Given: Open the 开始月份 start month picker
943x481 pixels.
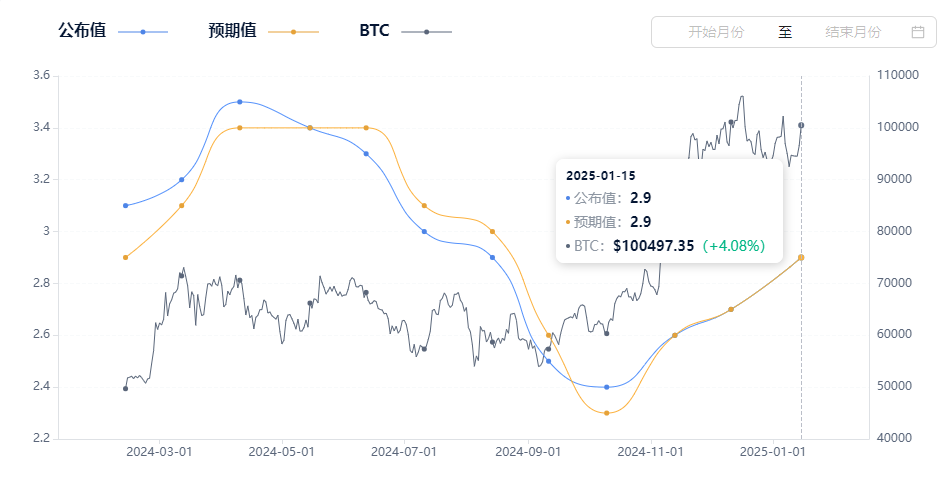Looking at the screenshot, I should (716, 32).
